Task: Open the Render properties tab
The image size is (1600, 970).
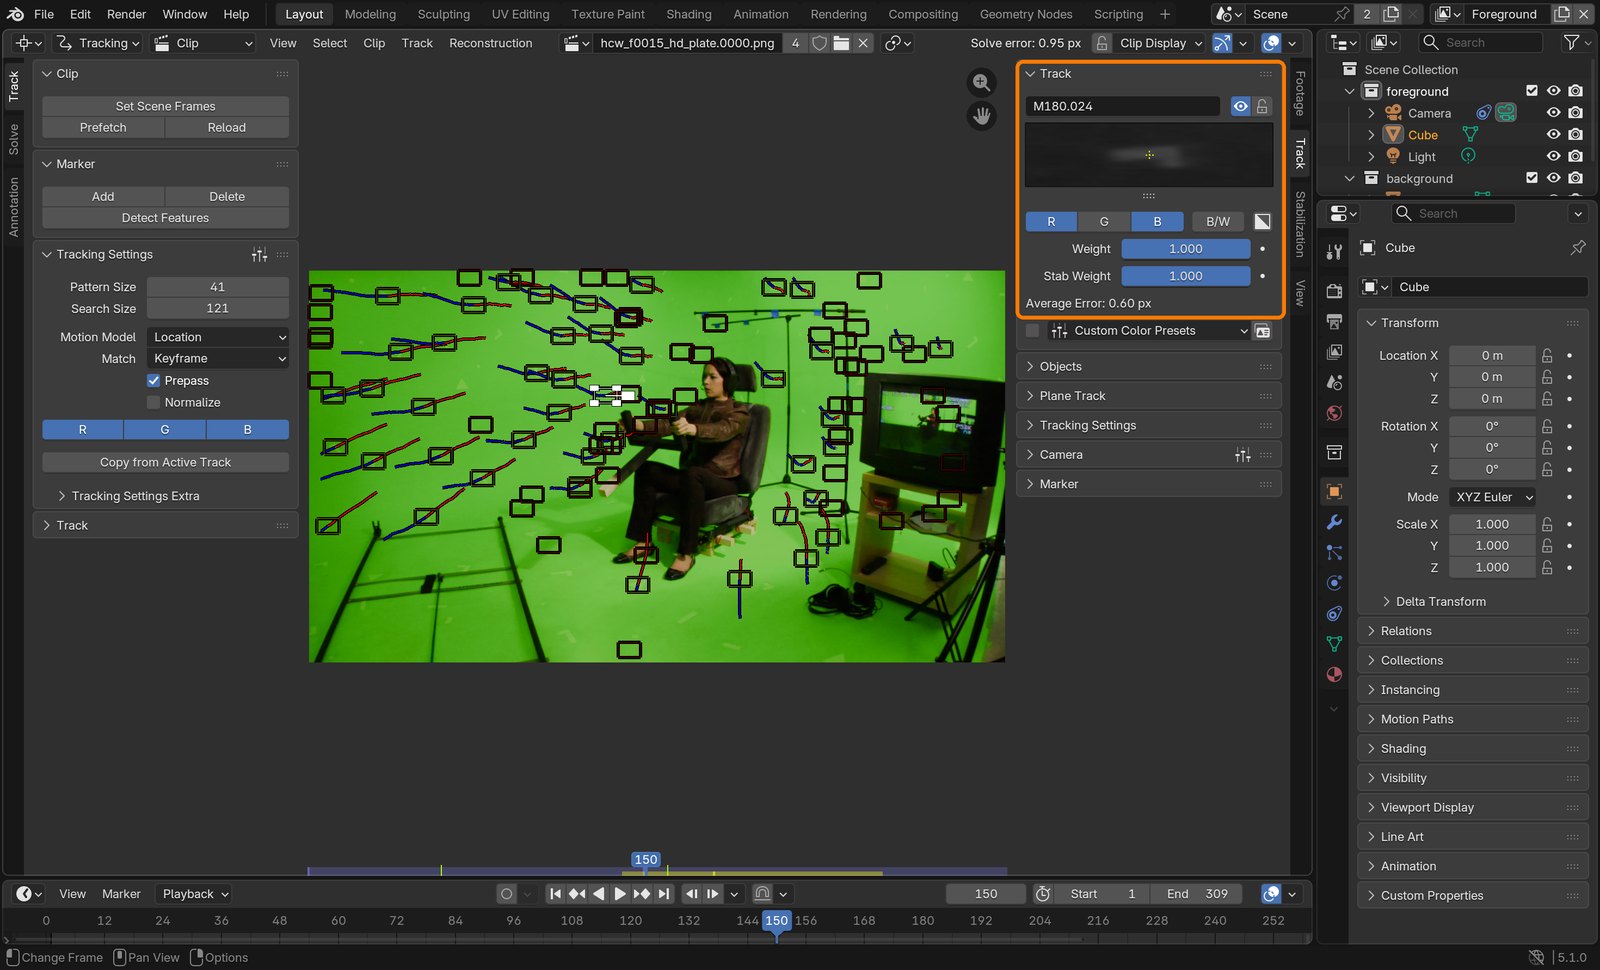Action: click(1334, 291)
